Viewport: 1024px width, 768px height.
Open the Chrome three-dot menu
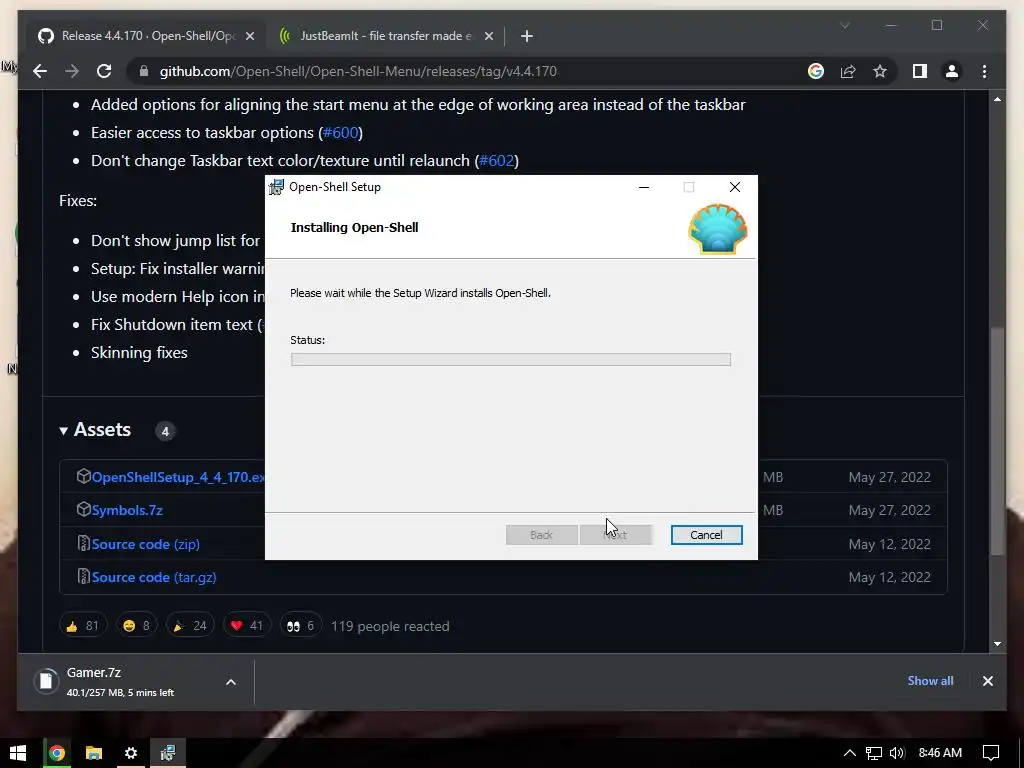984,71
